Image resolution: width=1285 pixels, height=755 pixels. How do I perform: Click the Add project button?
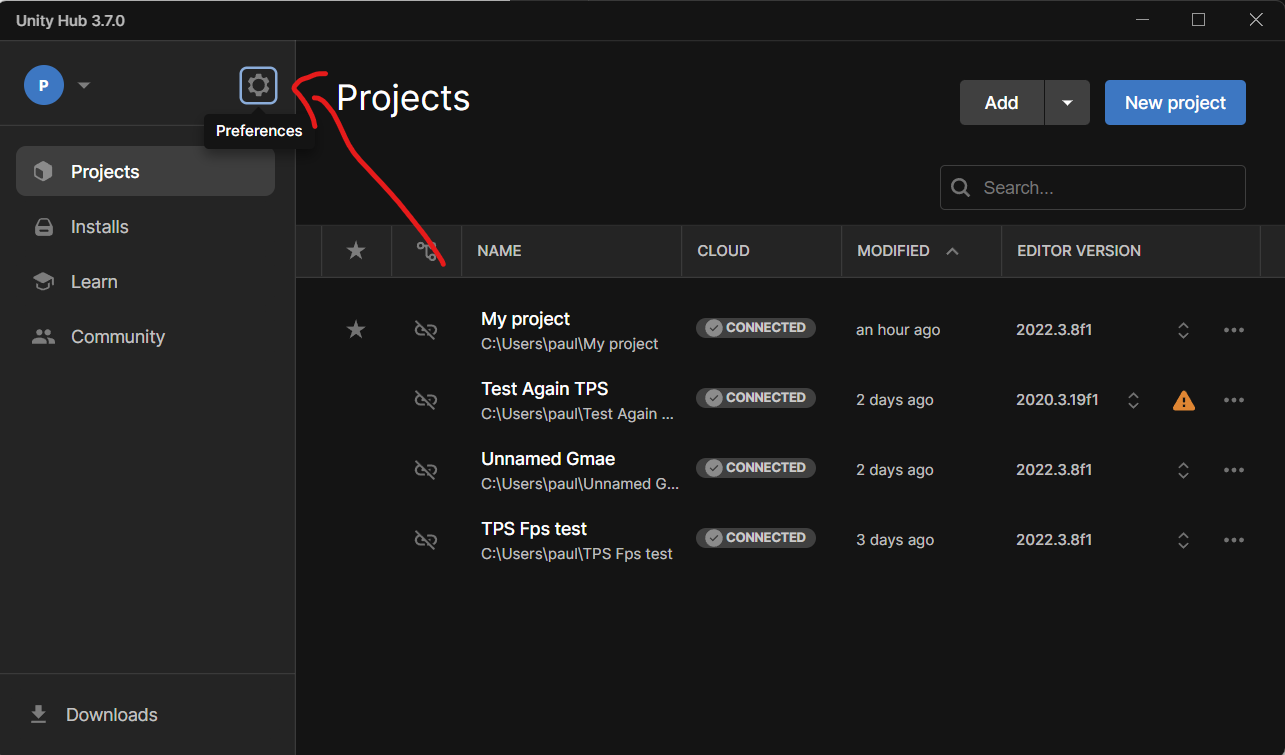pyautogui.click(x=1001, y=103)
